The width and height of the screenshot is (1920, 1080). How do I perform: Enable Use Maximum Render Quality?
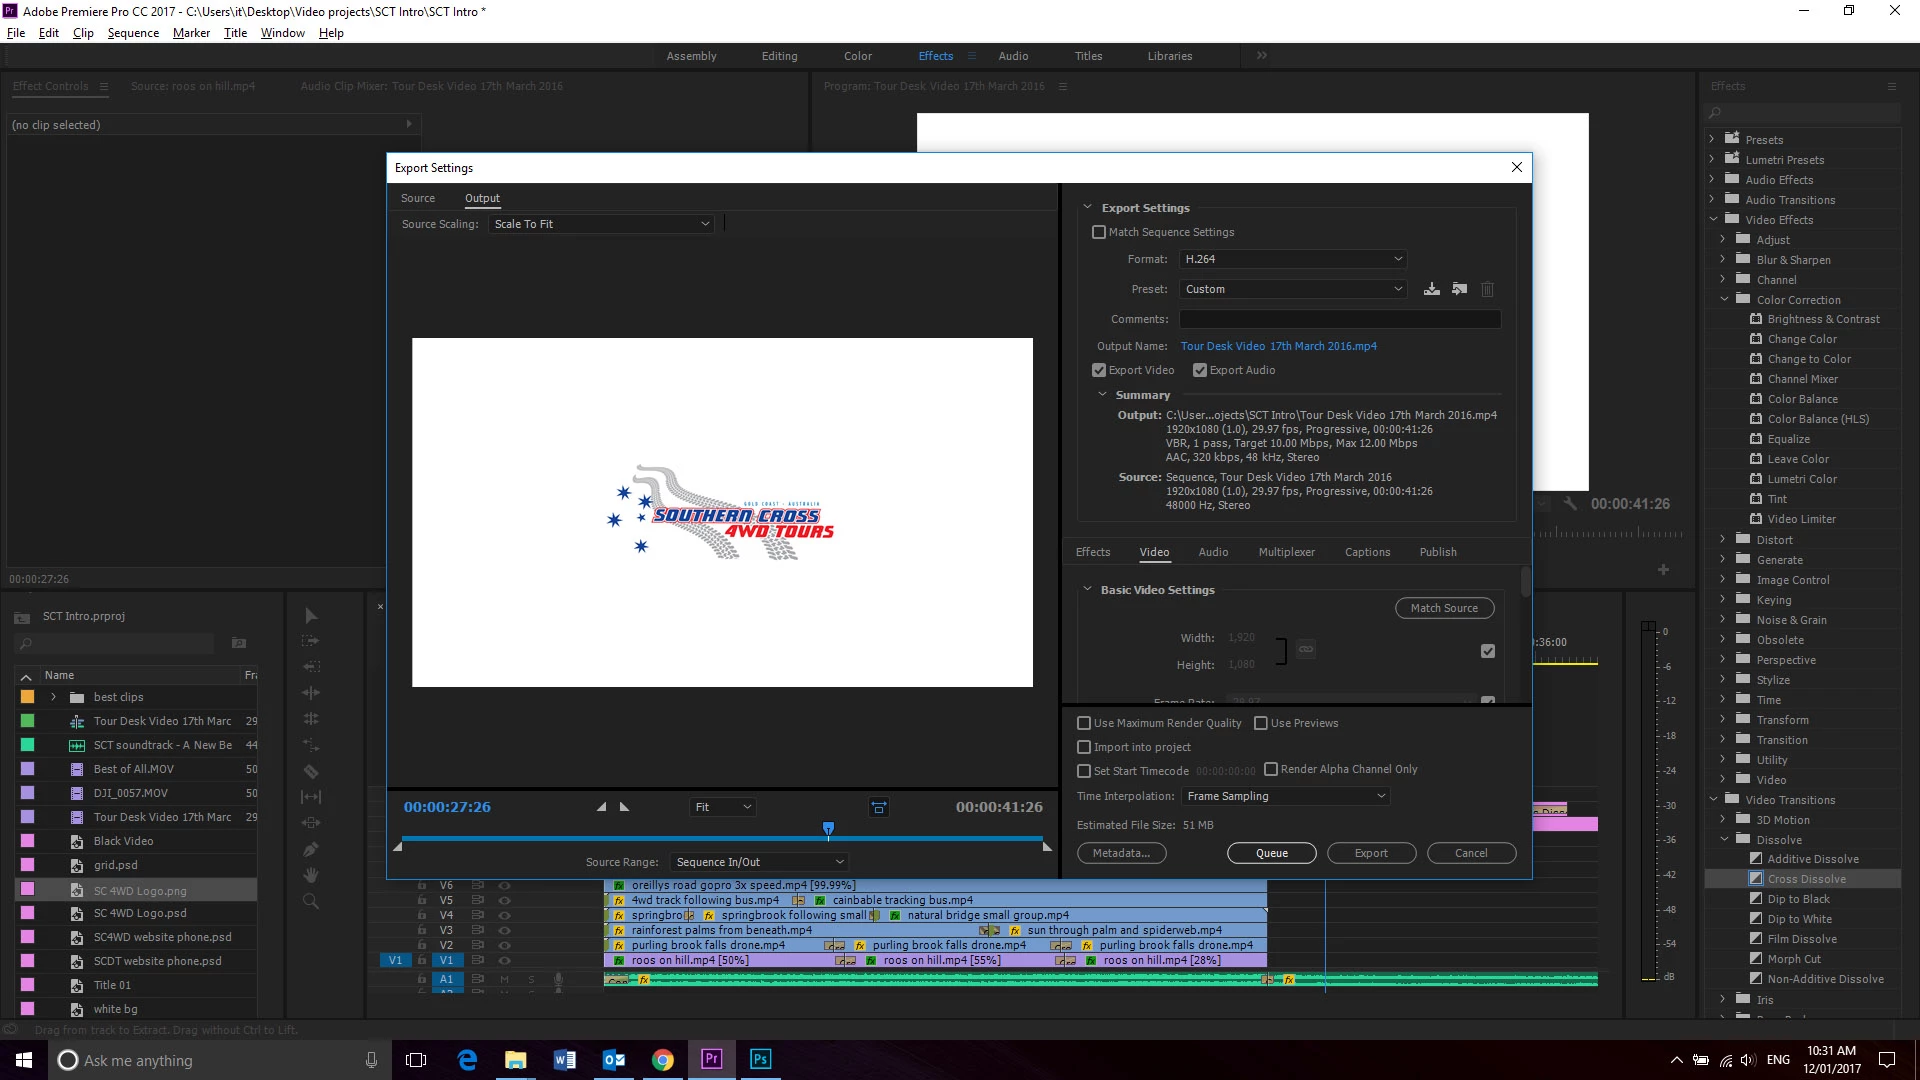tap(1084, 723)
